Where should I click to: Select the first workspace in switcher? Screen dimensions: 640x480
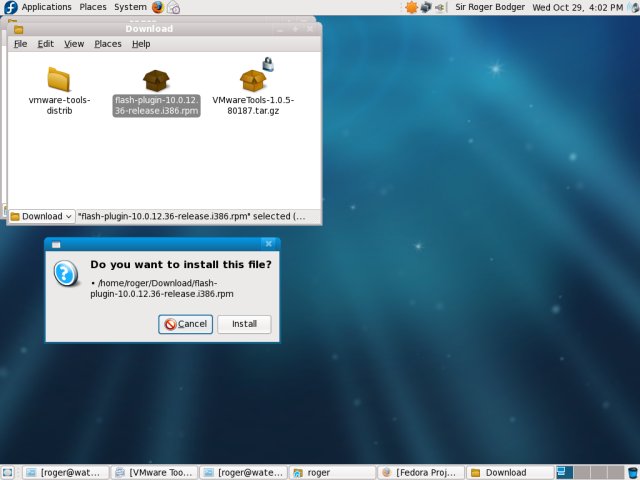(x=564, y=472)
